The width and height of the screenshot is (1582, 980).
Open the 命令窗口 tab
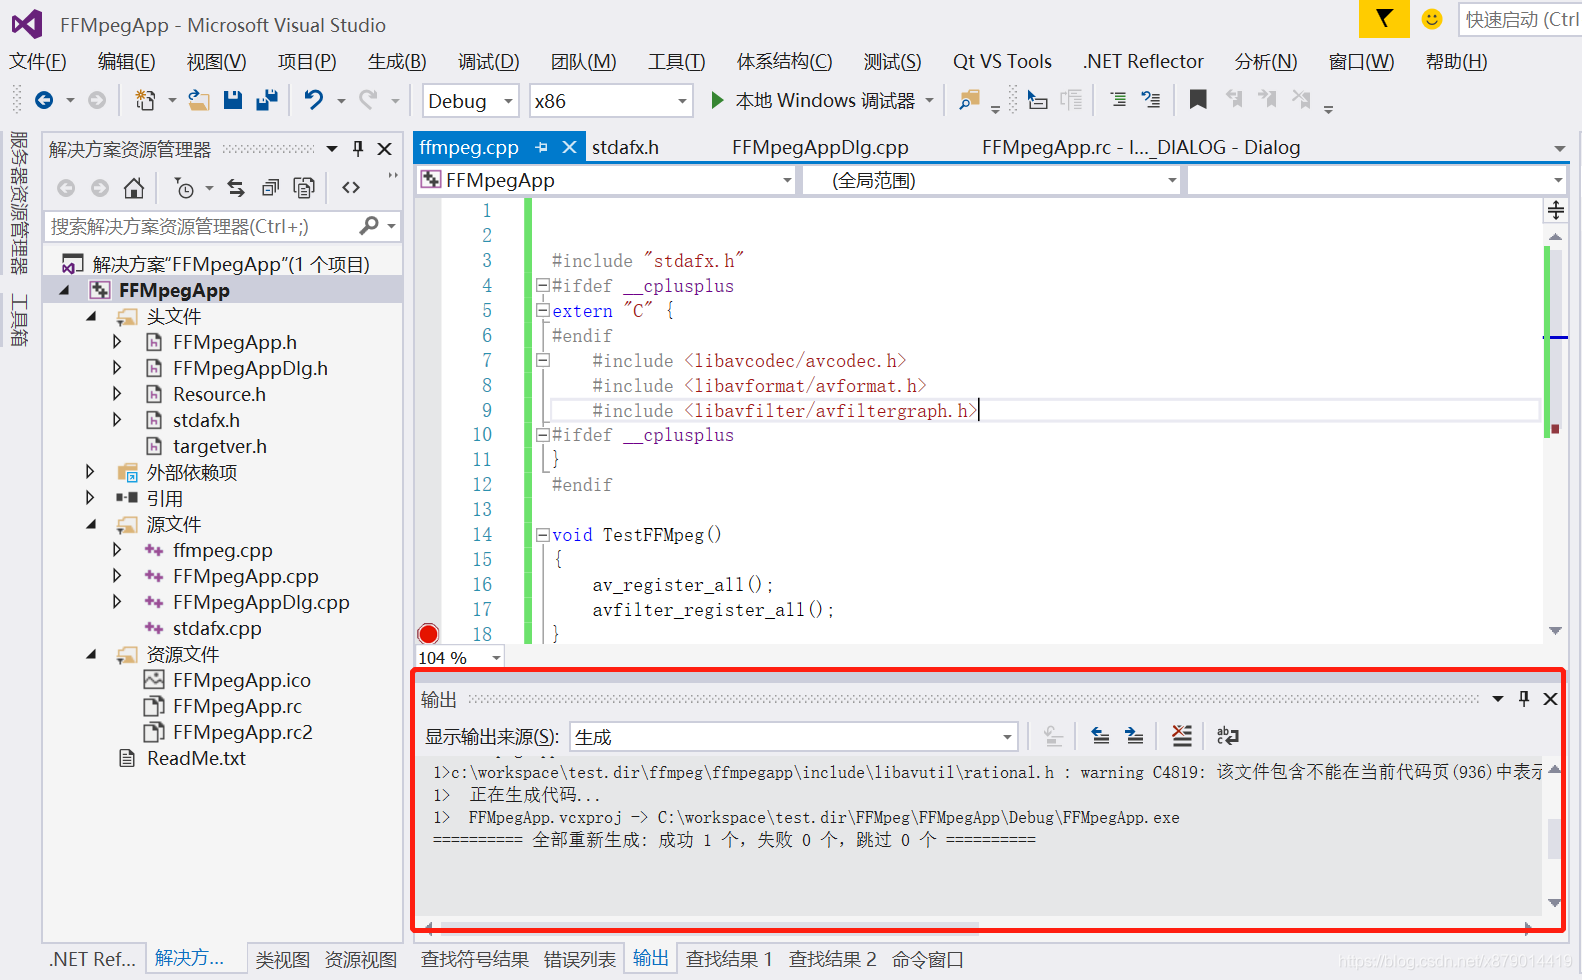tap(928, 959)
